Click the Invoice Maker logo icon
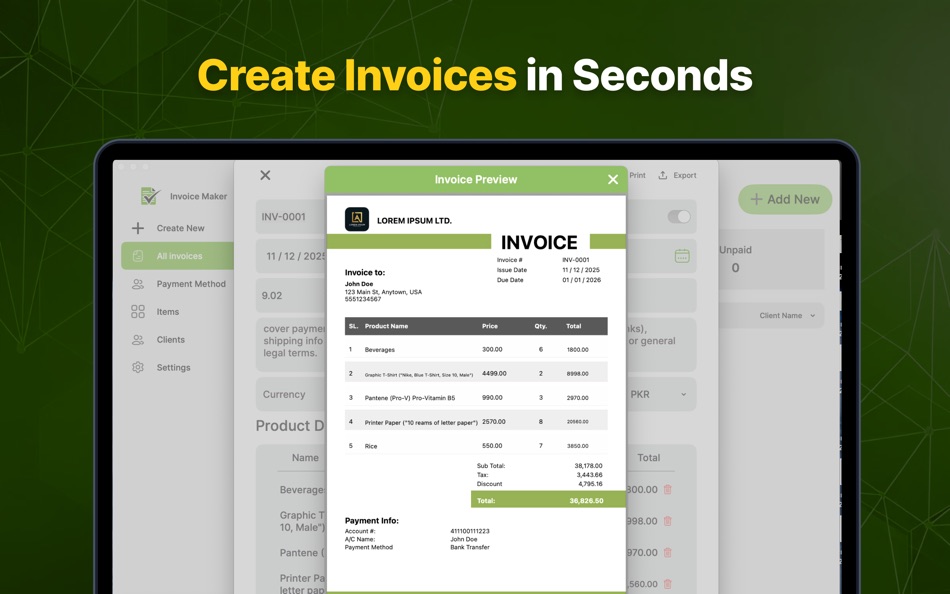Viewport: 950px width, 594px height. (x=150, y=196)
